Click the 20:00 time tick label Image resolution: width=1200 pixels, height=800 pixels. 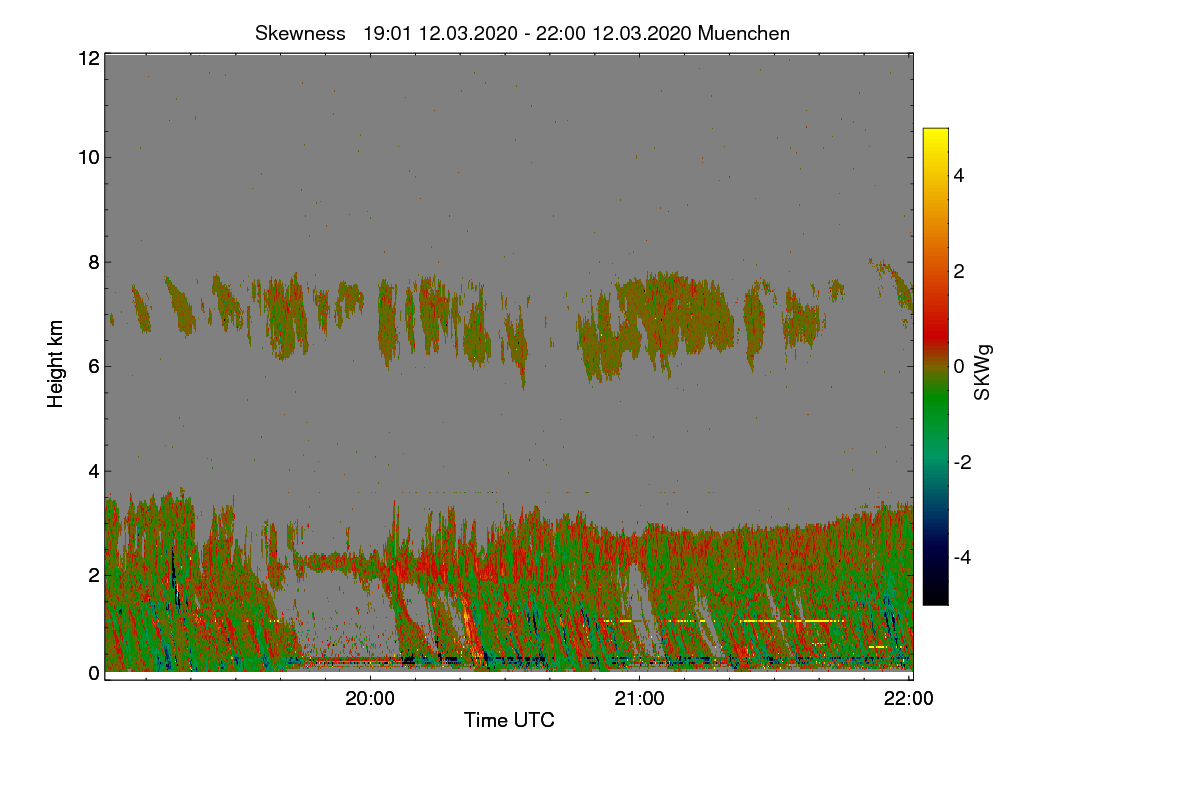(x=370, y=699)
